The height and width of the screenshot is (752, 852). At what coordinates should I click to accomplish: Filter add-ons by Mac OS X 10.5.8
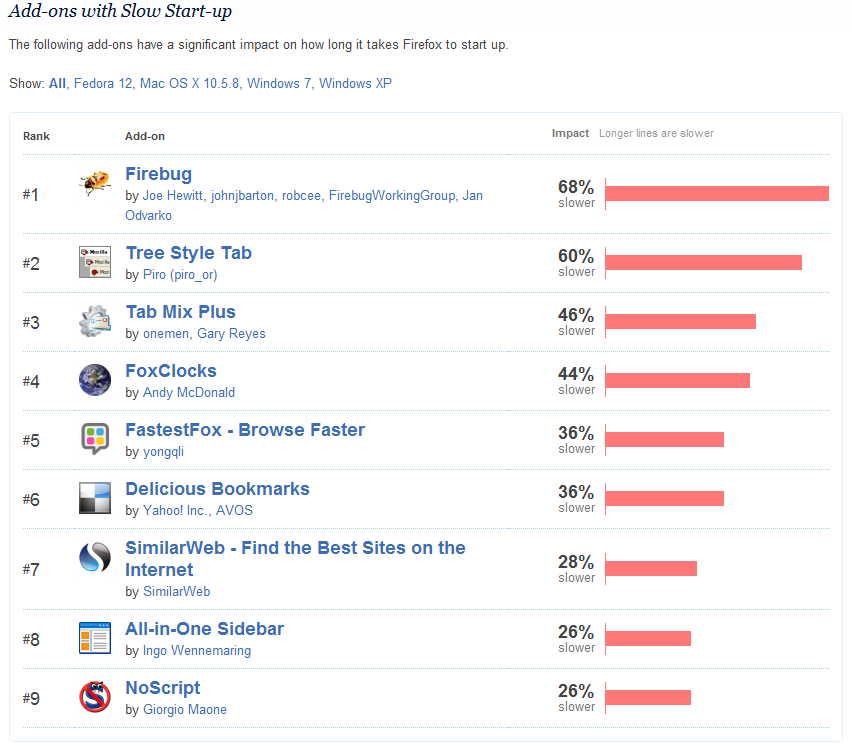(x=190, y=84)
